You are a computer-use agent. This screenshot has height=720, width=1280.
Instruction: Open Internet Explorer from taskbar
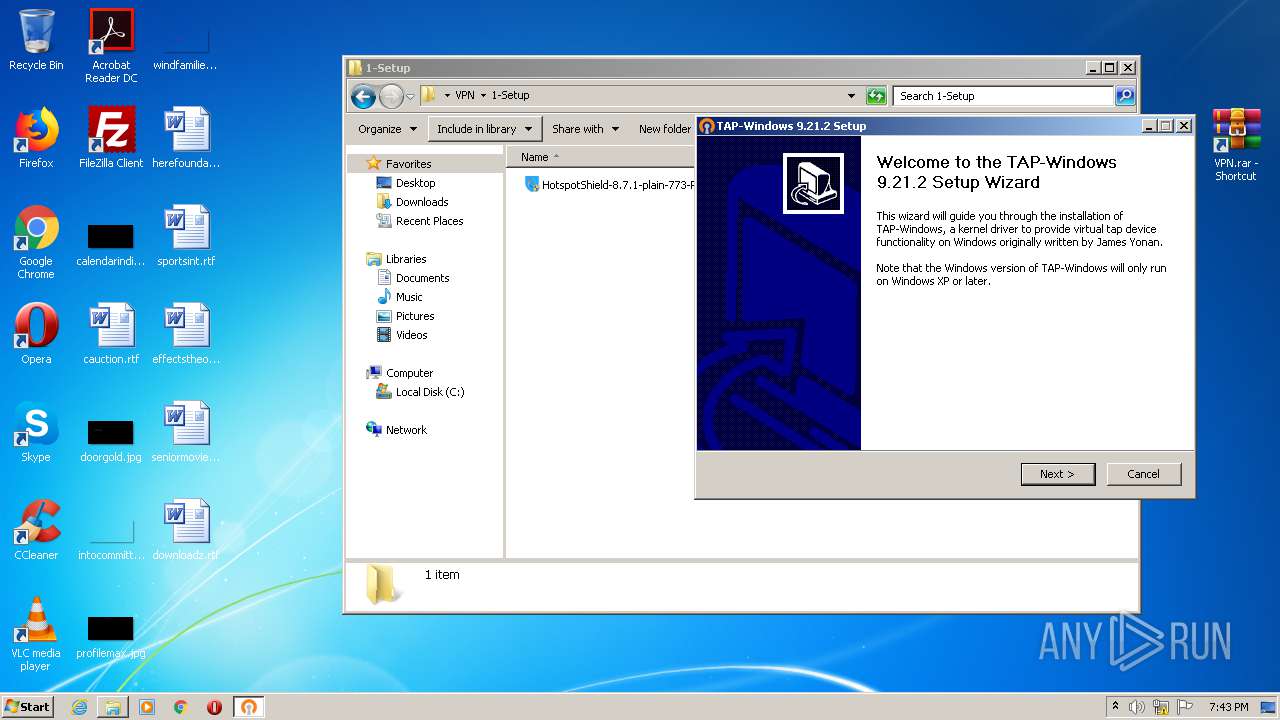coord(79,707)
